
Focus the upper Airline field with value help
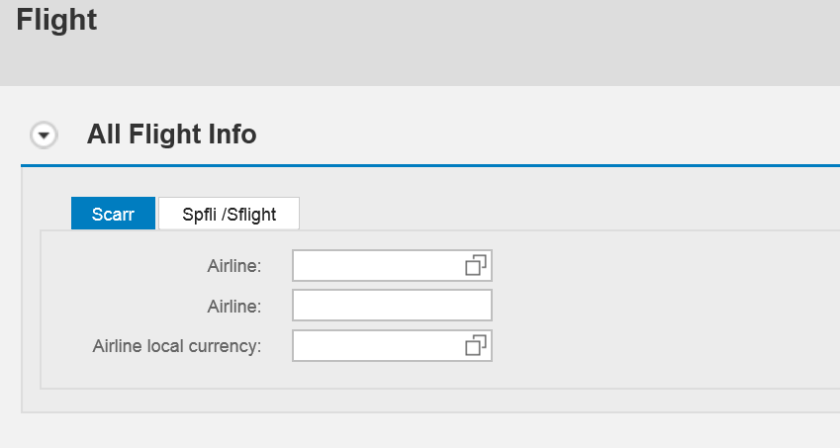click(377, 265)
